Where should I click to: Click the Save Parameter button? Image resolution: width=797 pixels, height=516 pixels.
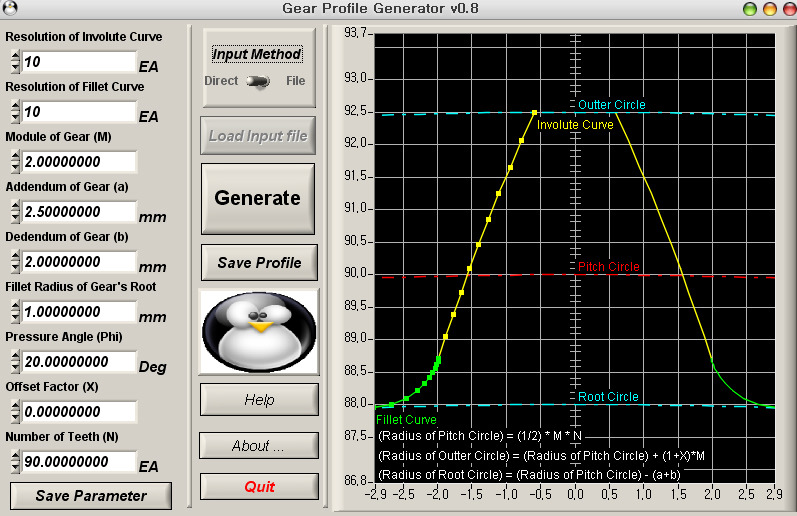point(91,496)
